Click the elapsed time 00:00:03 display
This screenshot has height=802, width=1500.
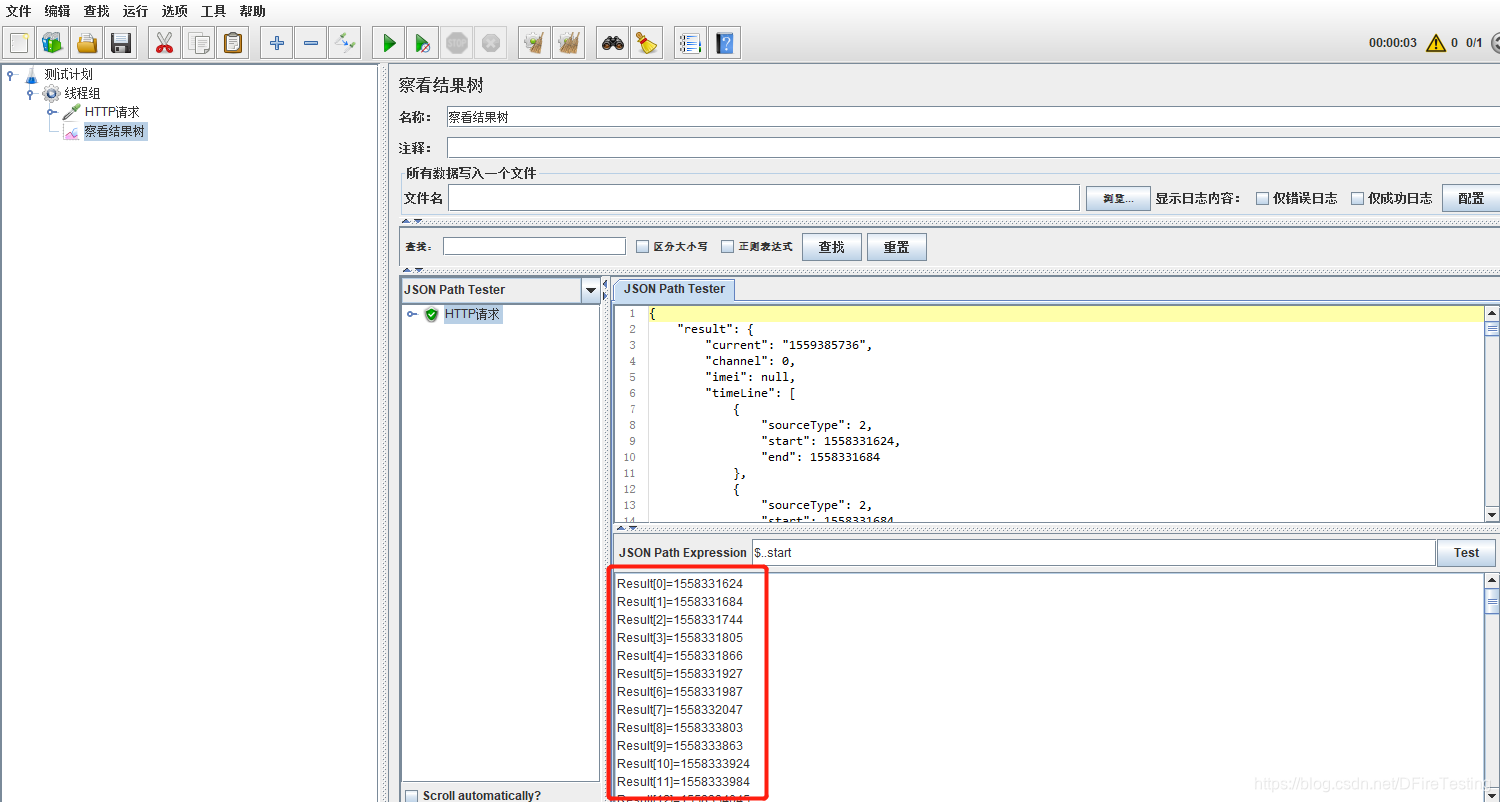tap(1393, 43)
